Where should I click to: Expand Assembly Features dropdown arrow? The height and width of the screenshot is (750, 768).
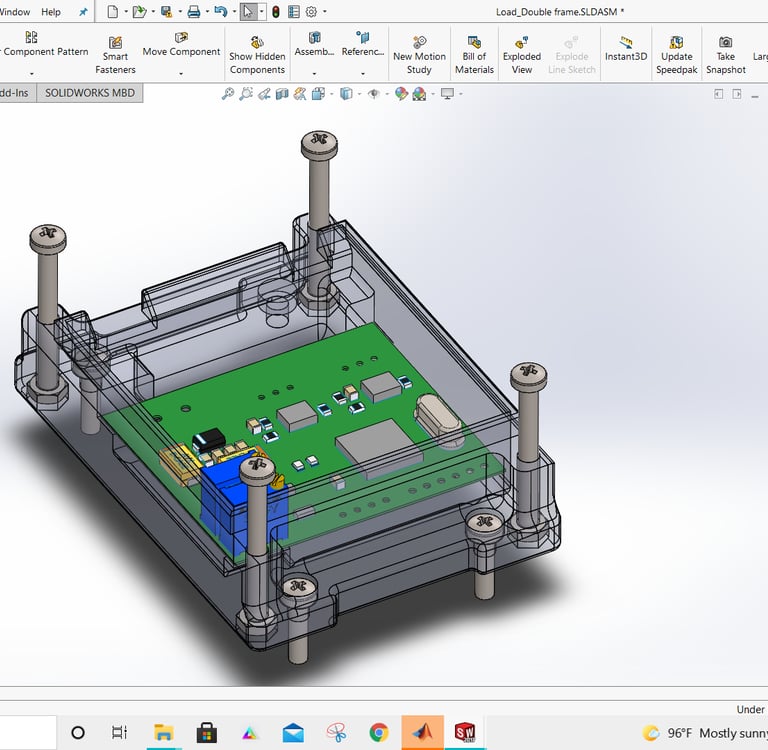click(x=315, y=73)
